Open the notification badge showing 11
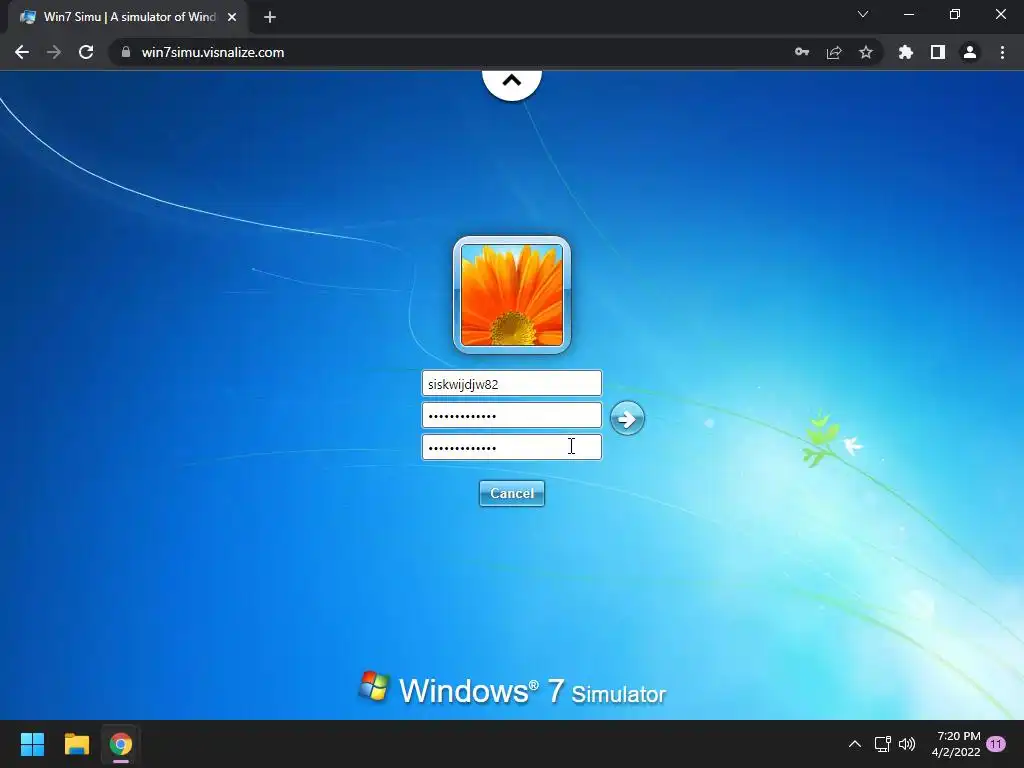Image resolution: width=1024 pixels, height=768 pixels. click(x=996, y=744)
